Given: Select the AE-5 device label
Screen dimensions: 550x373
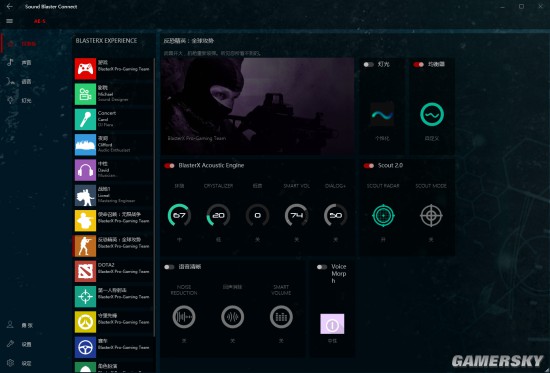Looking at the screenshot, I should point(40,21).
